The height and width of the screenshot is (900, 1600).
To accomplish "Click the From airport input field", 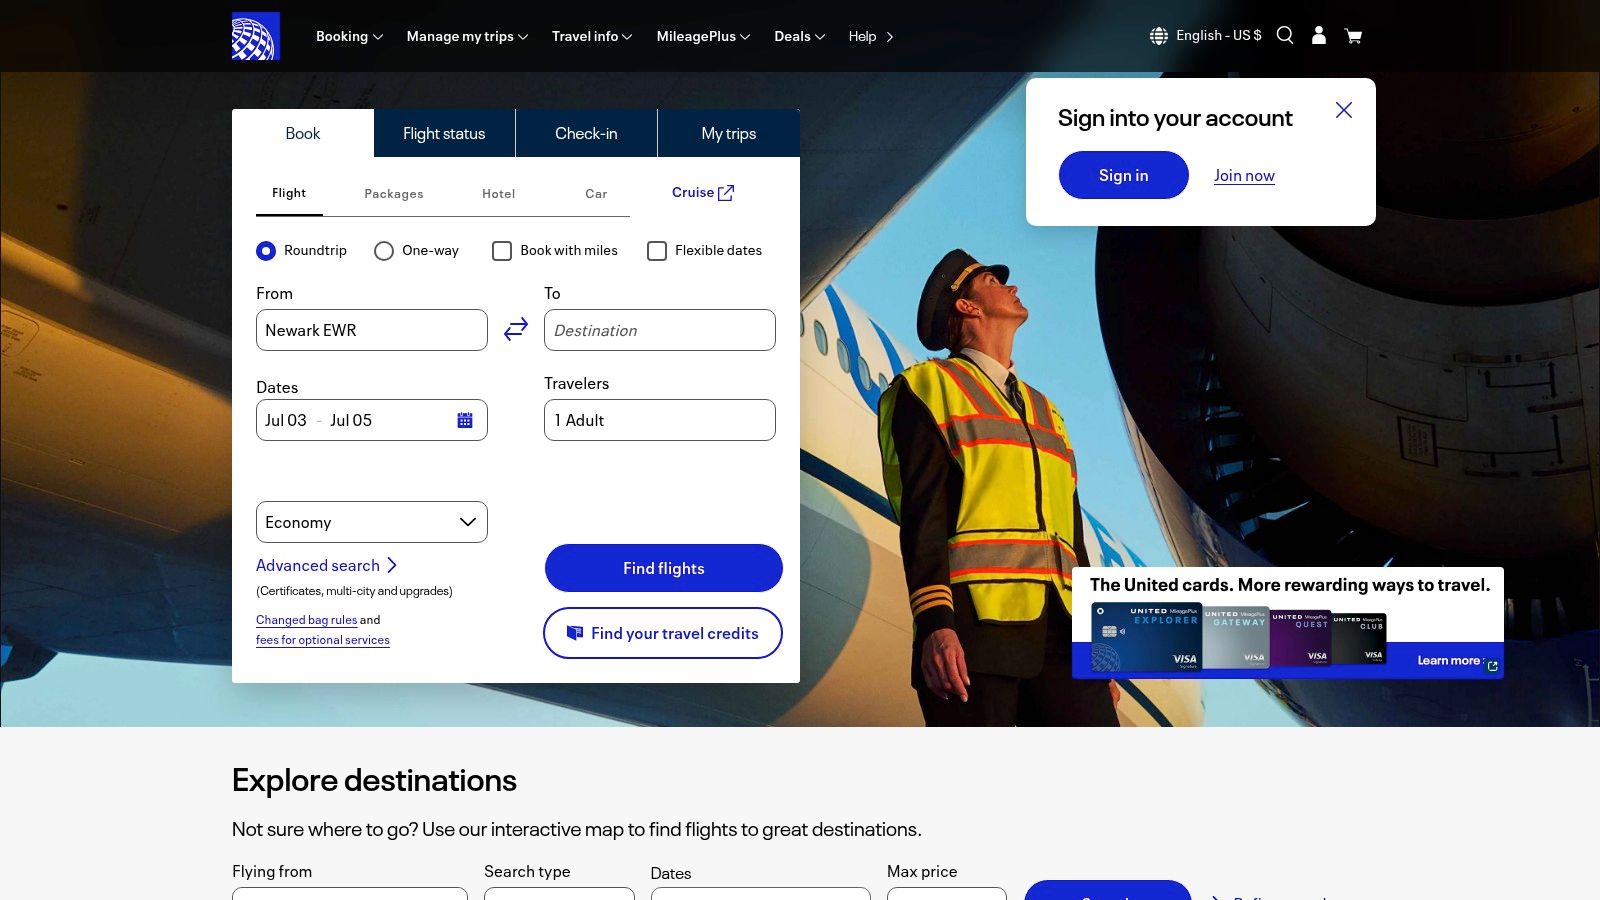I will [x=372, y=330].
